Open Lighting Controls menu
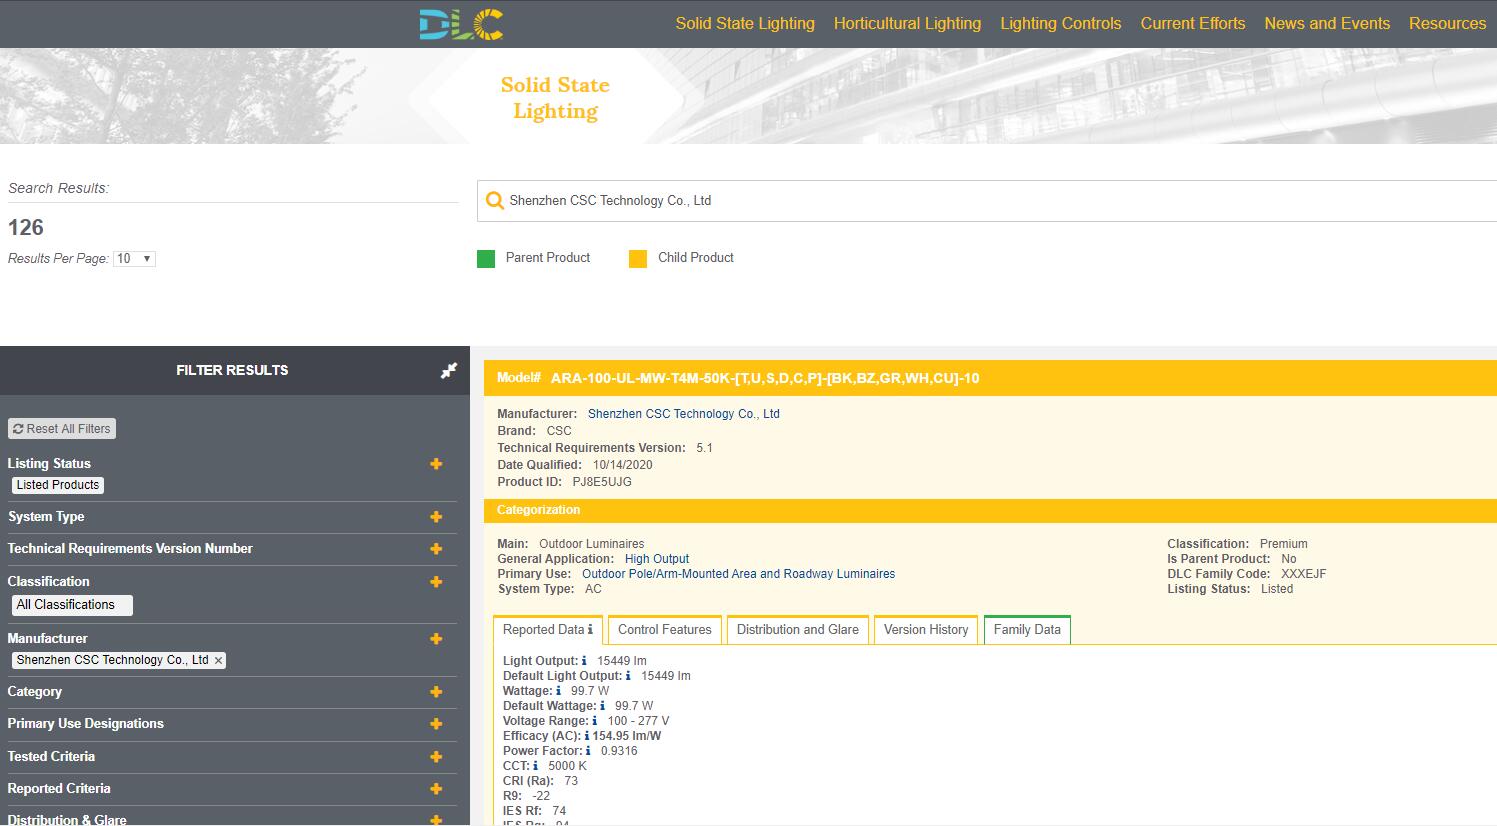This screenshot has height=826, width=1497. [x=1061, y=23]
